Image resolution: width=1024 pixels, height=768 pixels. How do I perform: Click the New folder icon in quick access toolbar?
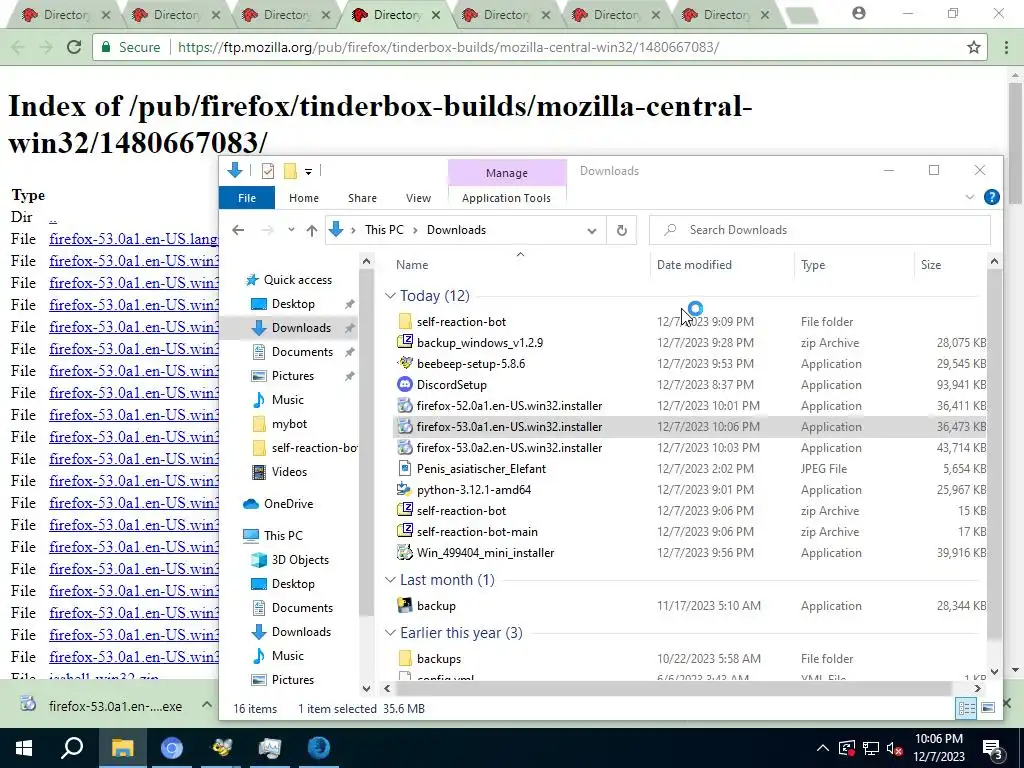(290, 171)
